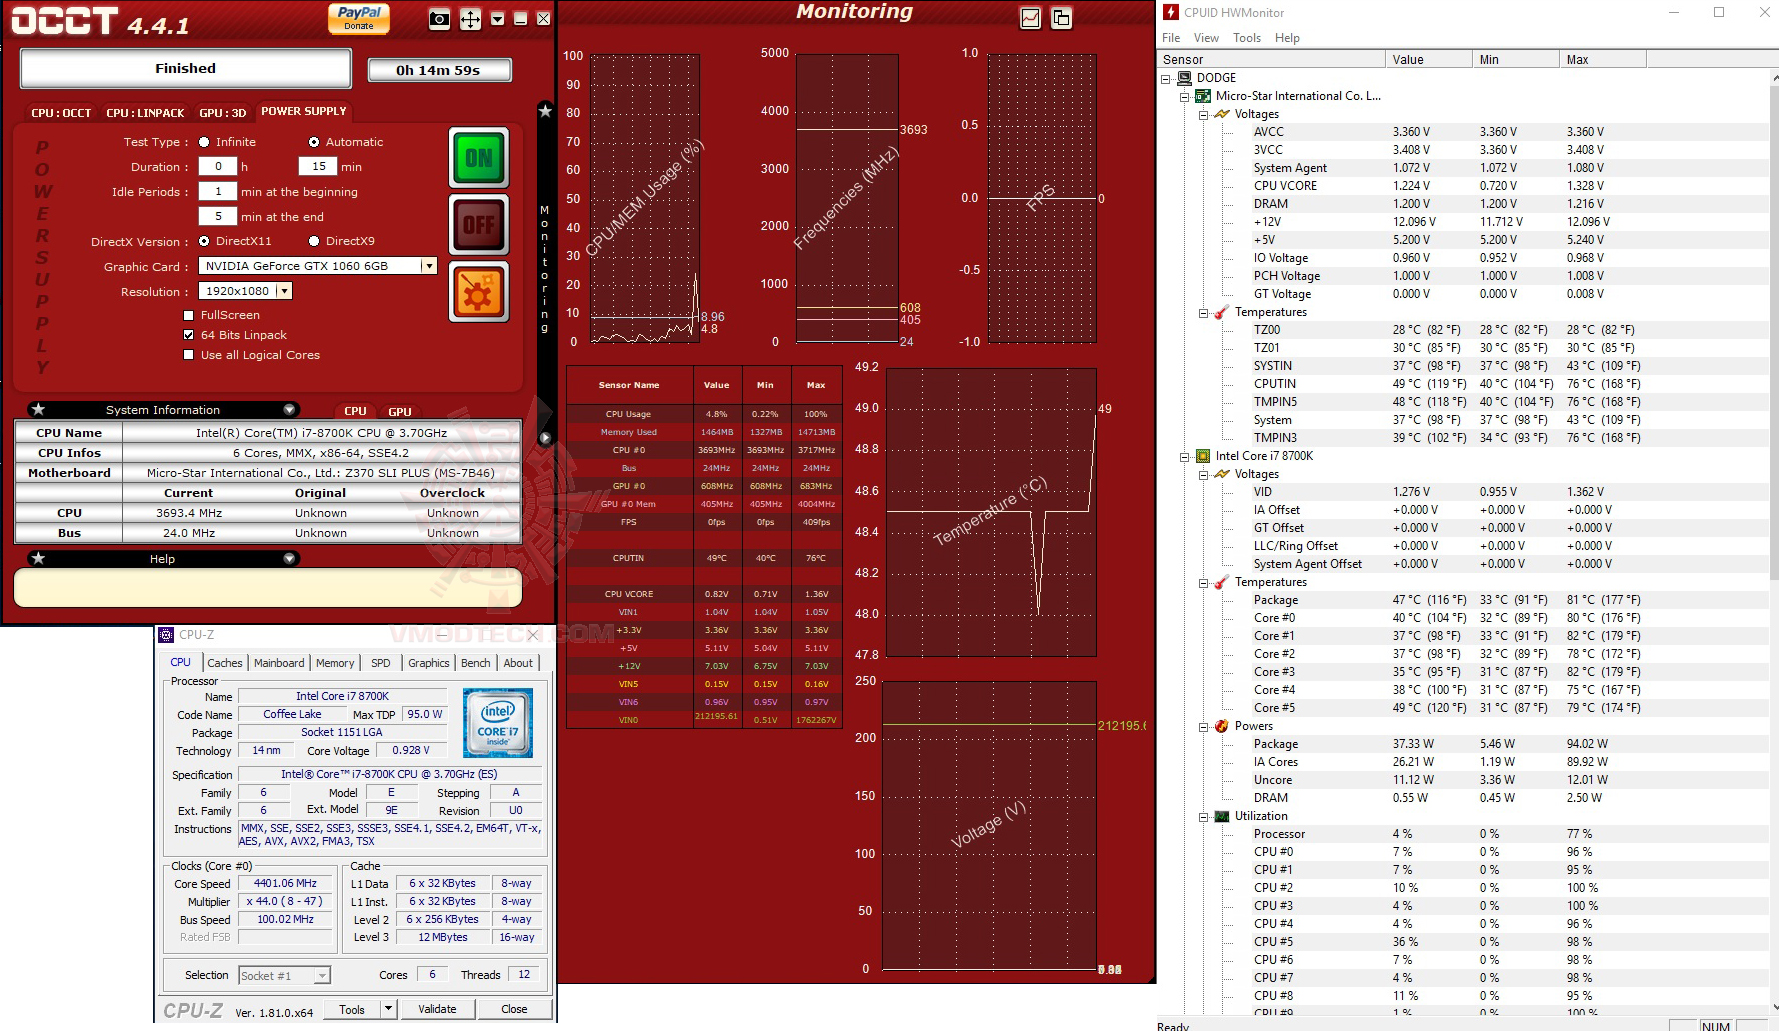Take an OCCT screenshot with camera icon
The image size is (1779, 1031).
tap(439, 19)
